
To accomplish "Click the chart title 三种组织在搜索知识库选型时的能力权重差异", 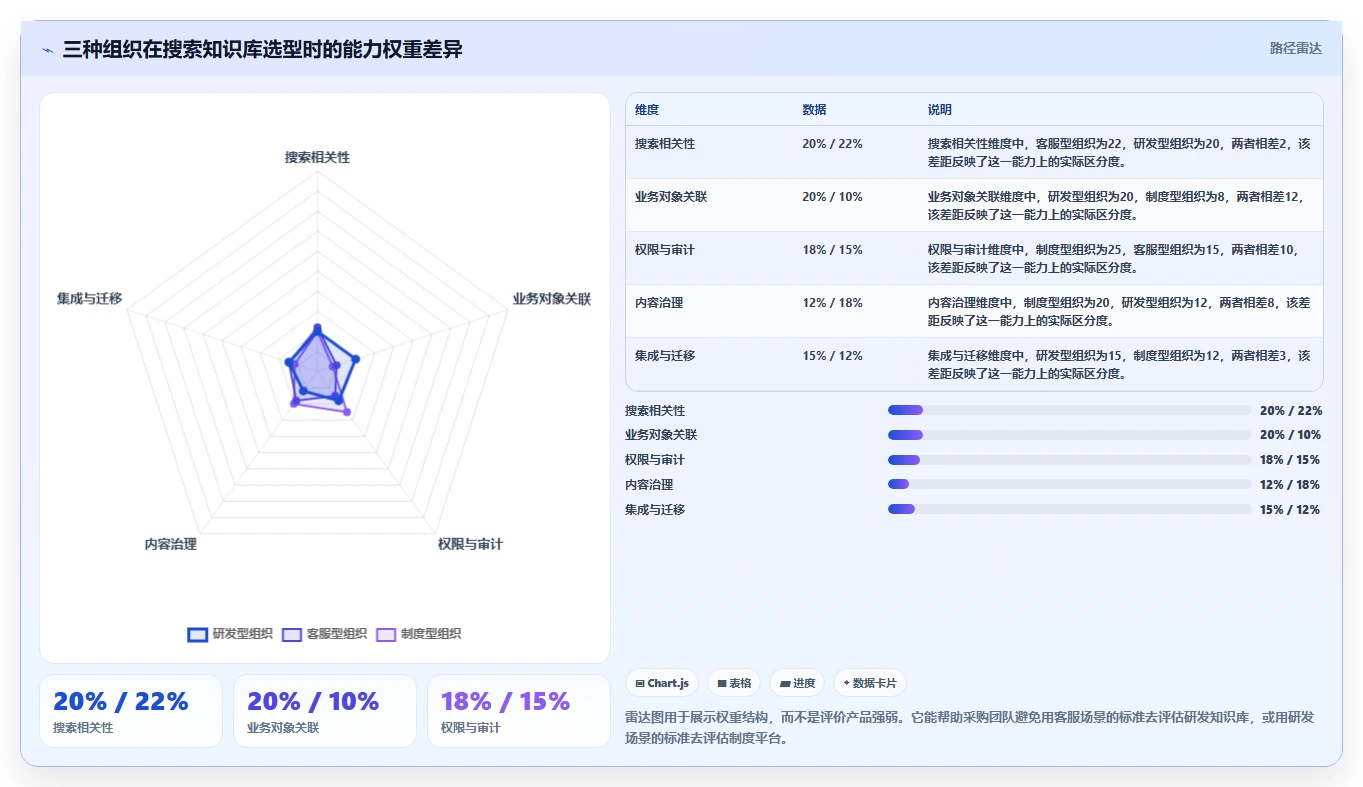I will 263,49.
